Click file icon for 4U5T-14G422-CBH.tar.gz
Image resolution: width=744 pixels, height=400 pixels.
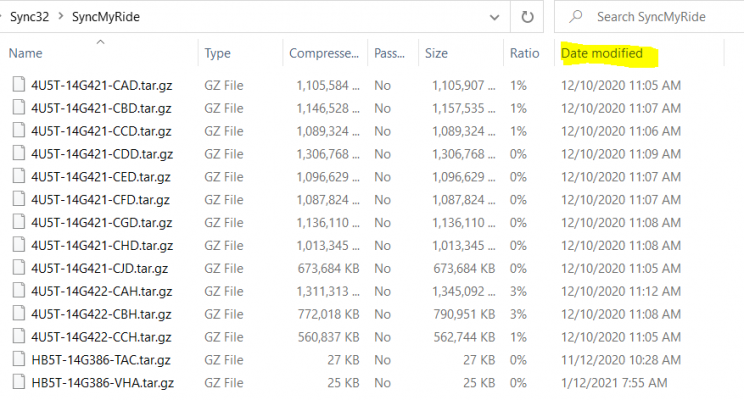[x=19, y=313]
